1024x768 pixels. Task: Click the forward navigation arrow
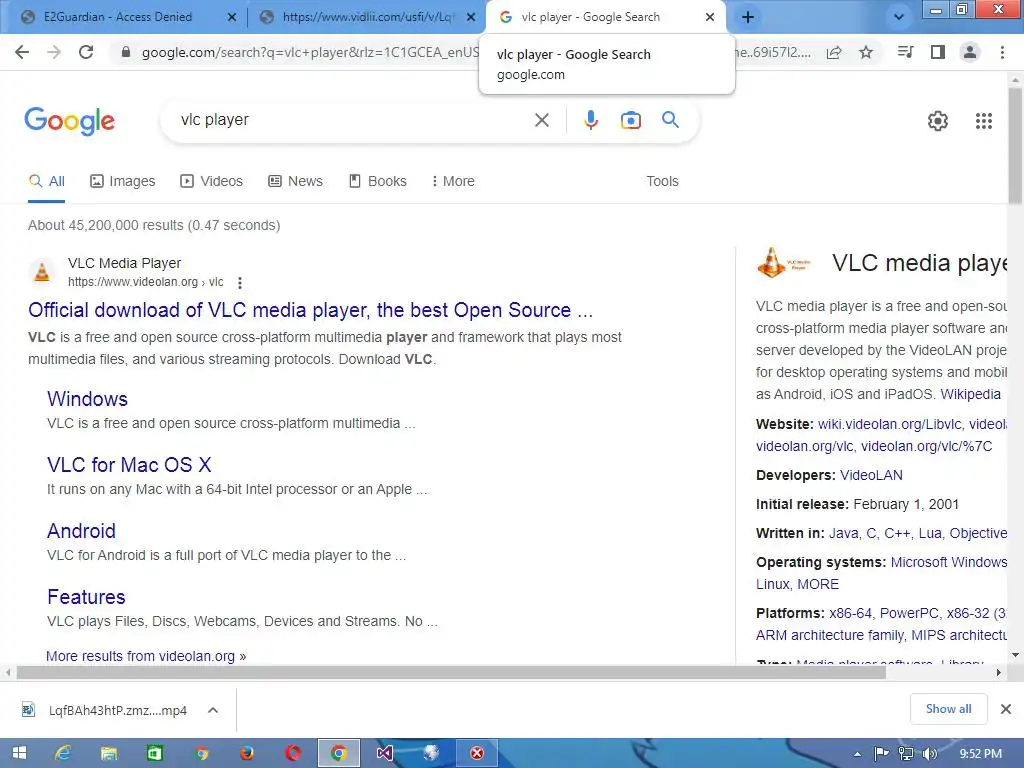54,52
